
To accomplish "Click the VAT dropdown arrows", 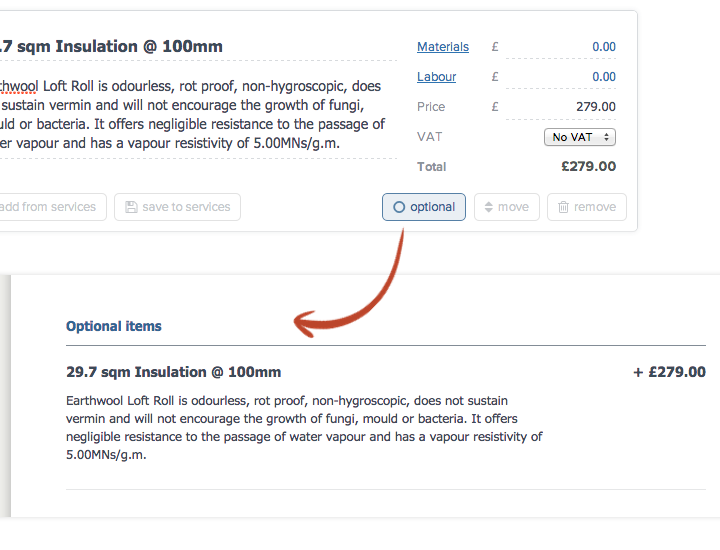I will [609, 137].
